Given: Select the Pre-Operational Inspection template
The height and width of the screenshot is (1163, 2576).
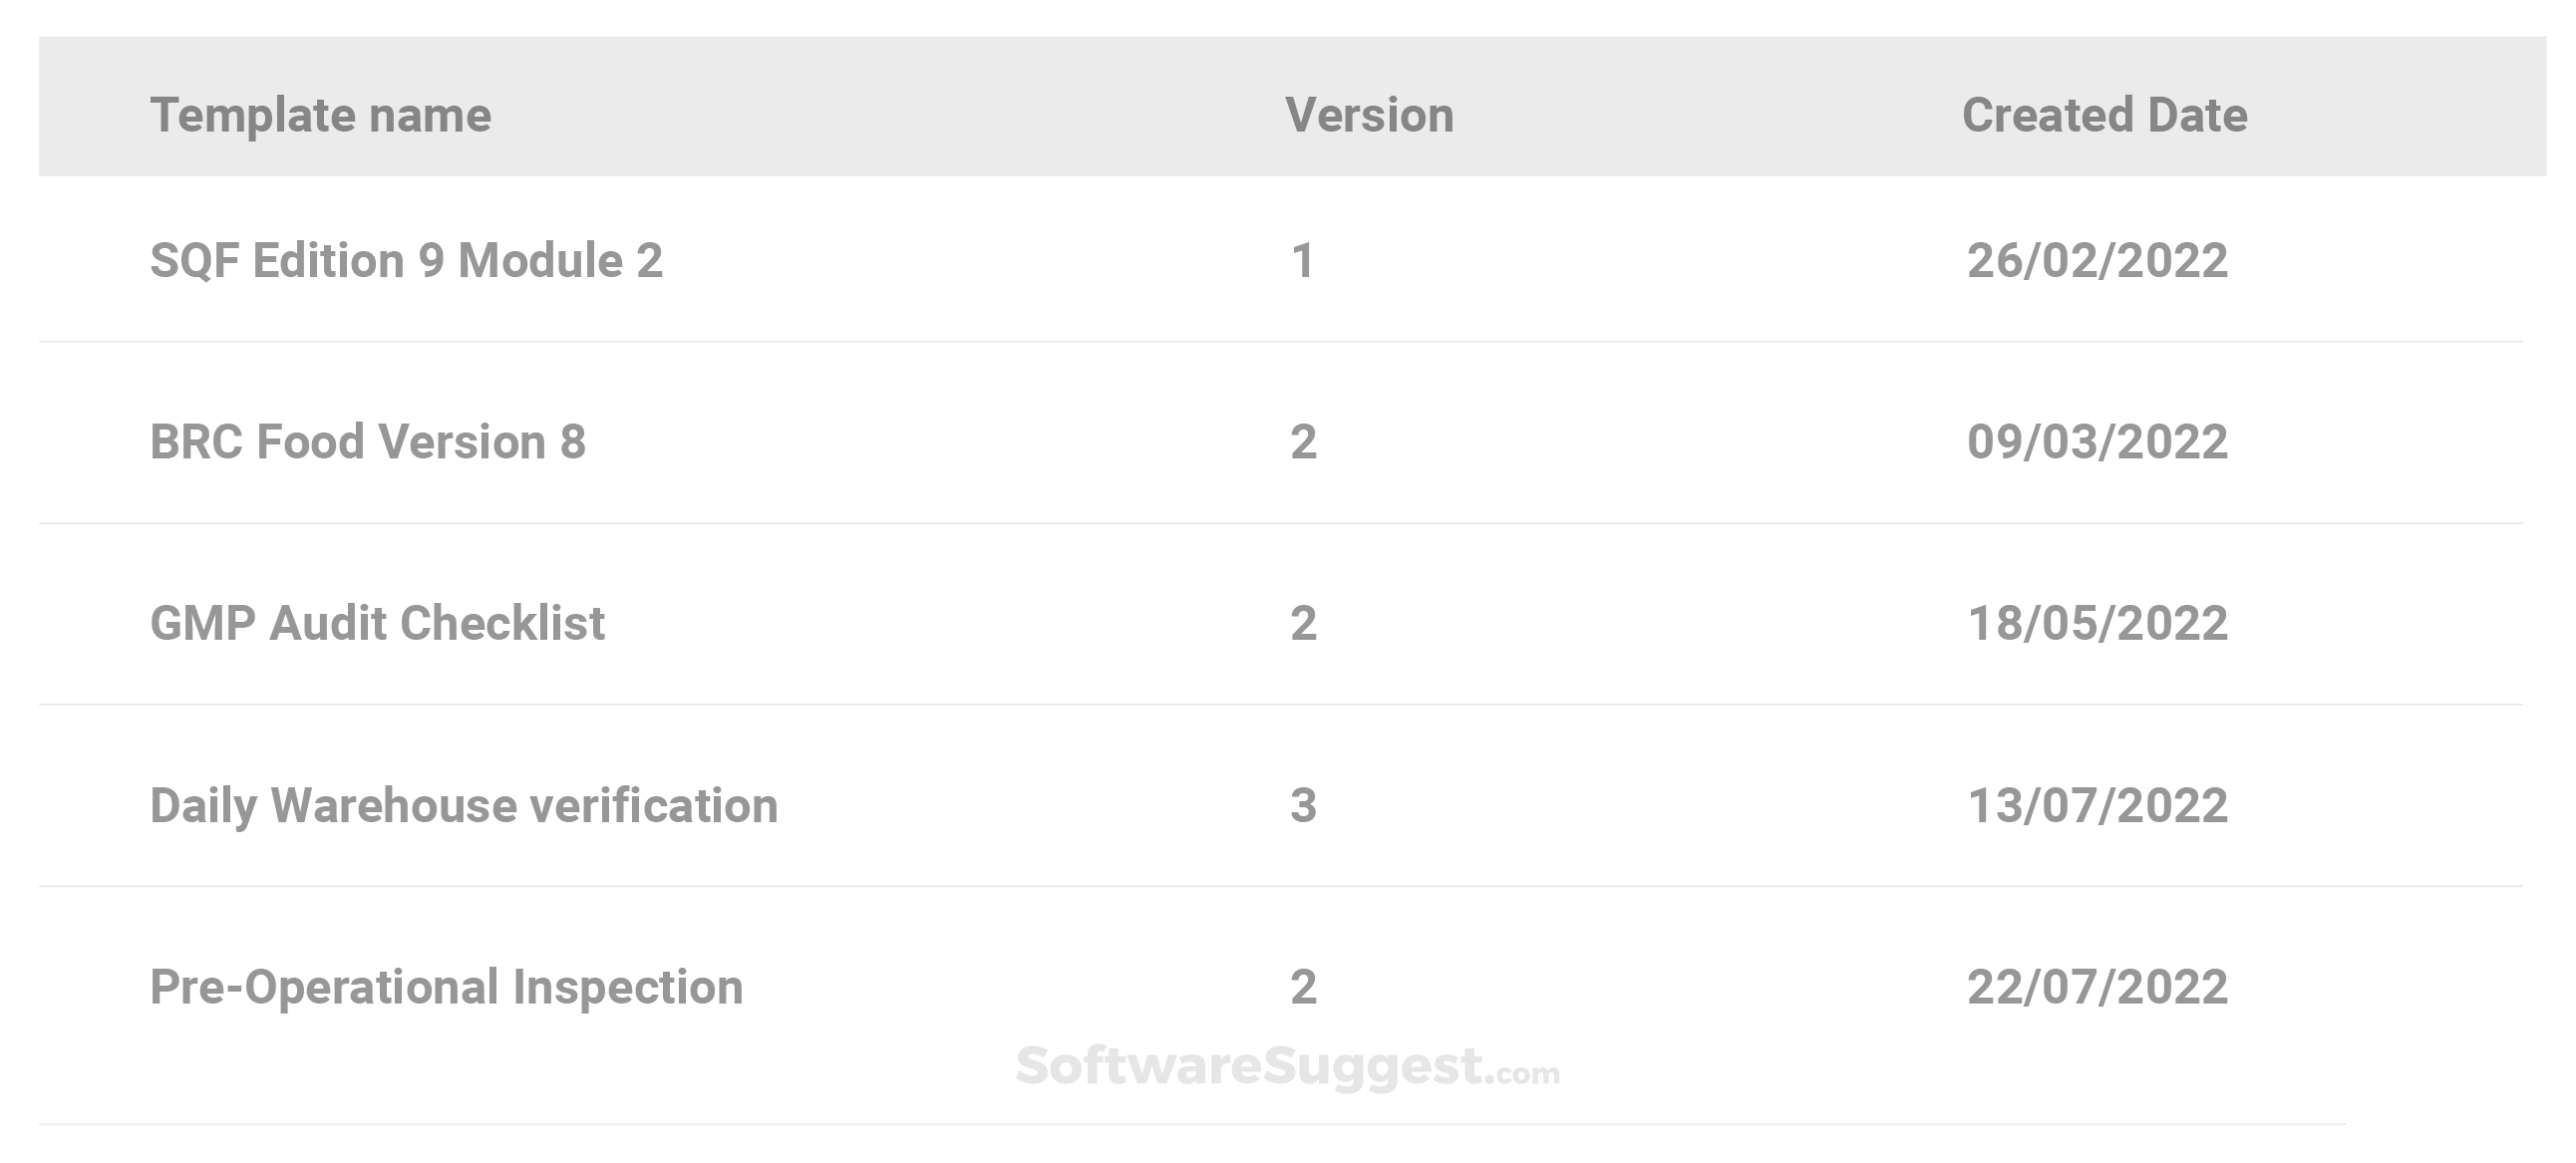Looking at the screenshot, I should coord(446,987).
